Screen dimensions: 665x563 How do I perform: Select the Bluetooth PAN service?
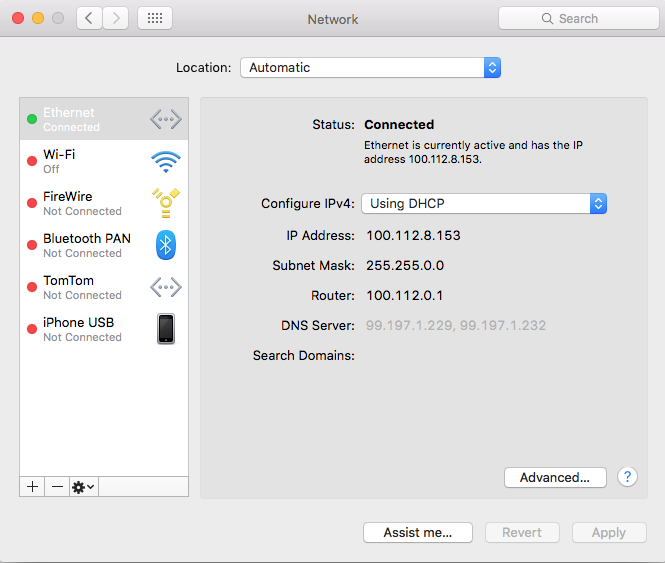coord(104,245)
